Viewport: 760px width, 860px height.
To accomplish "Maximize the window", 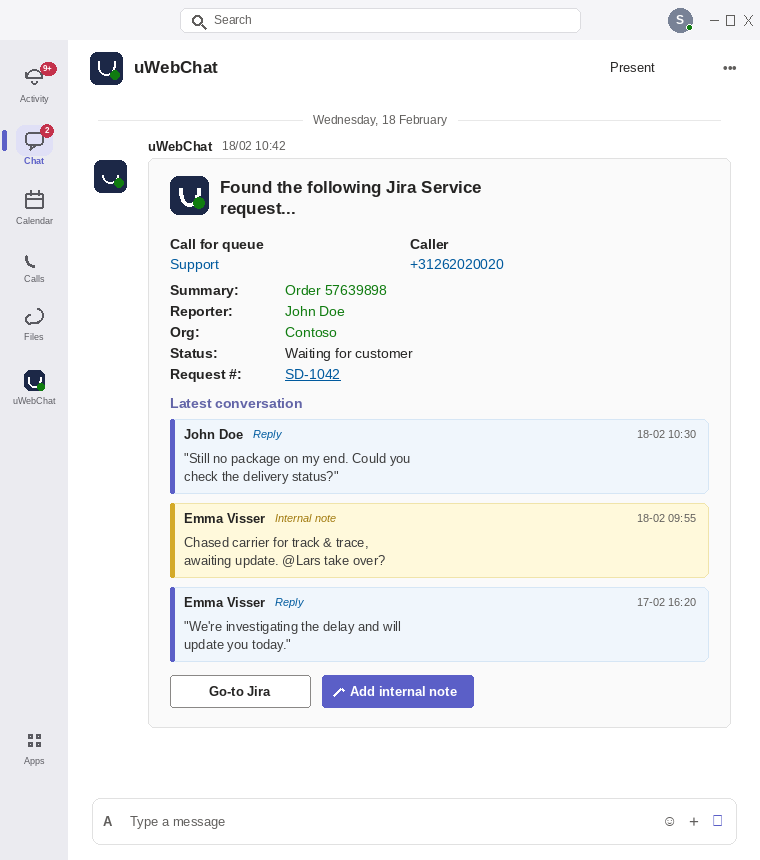I will pyautogui.click(x=730, y=20).
